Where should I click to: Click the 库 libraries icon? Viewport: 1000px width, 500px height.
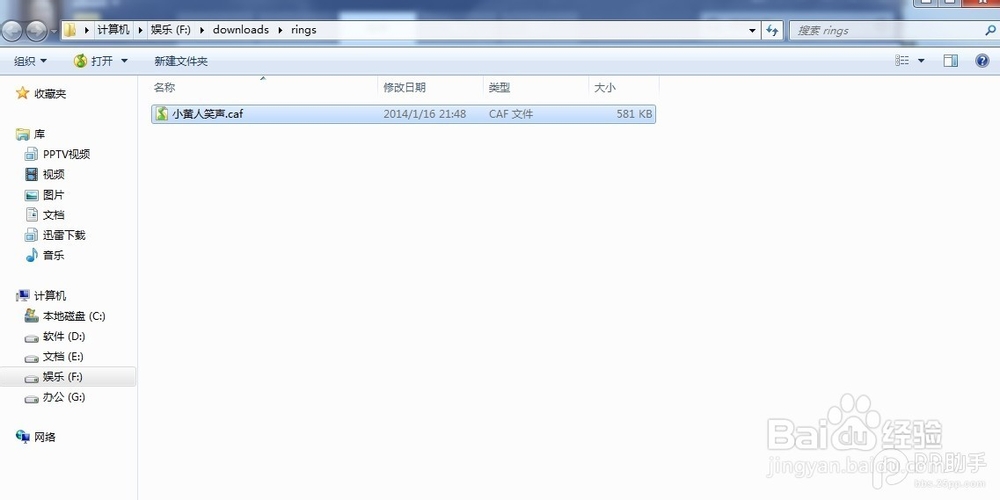pos(23,134)
